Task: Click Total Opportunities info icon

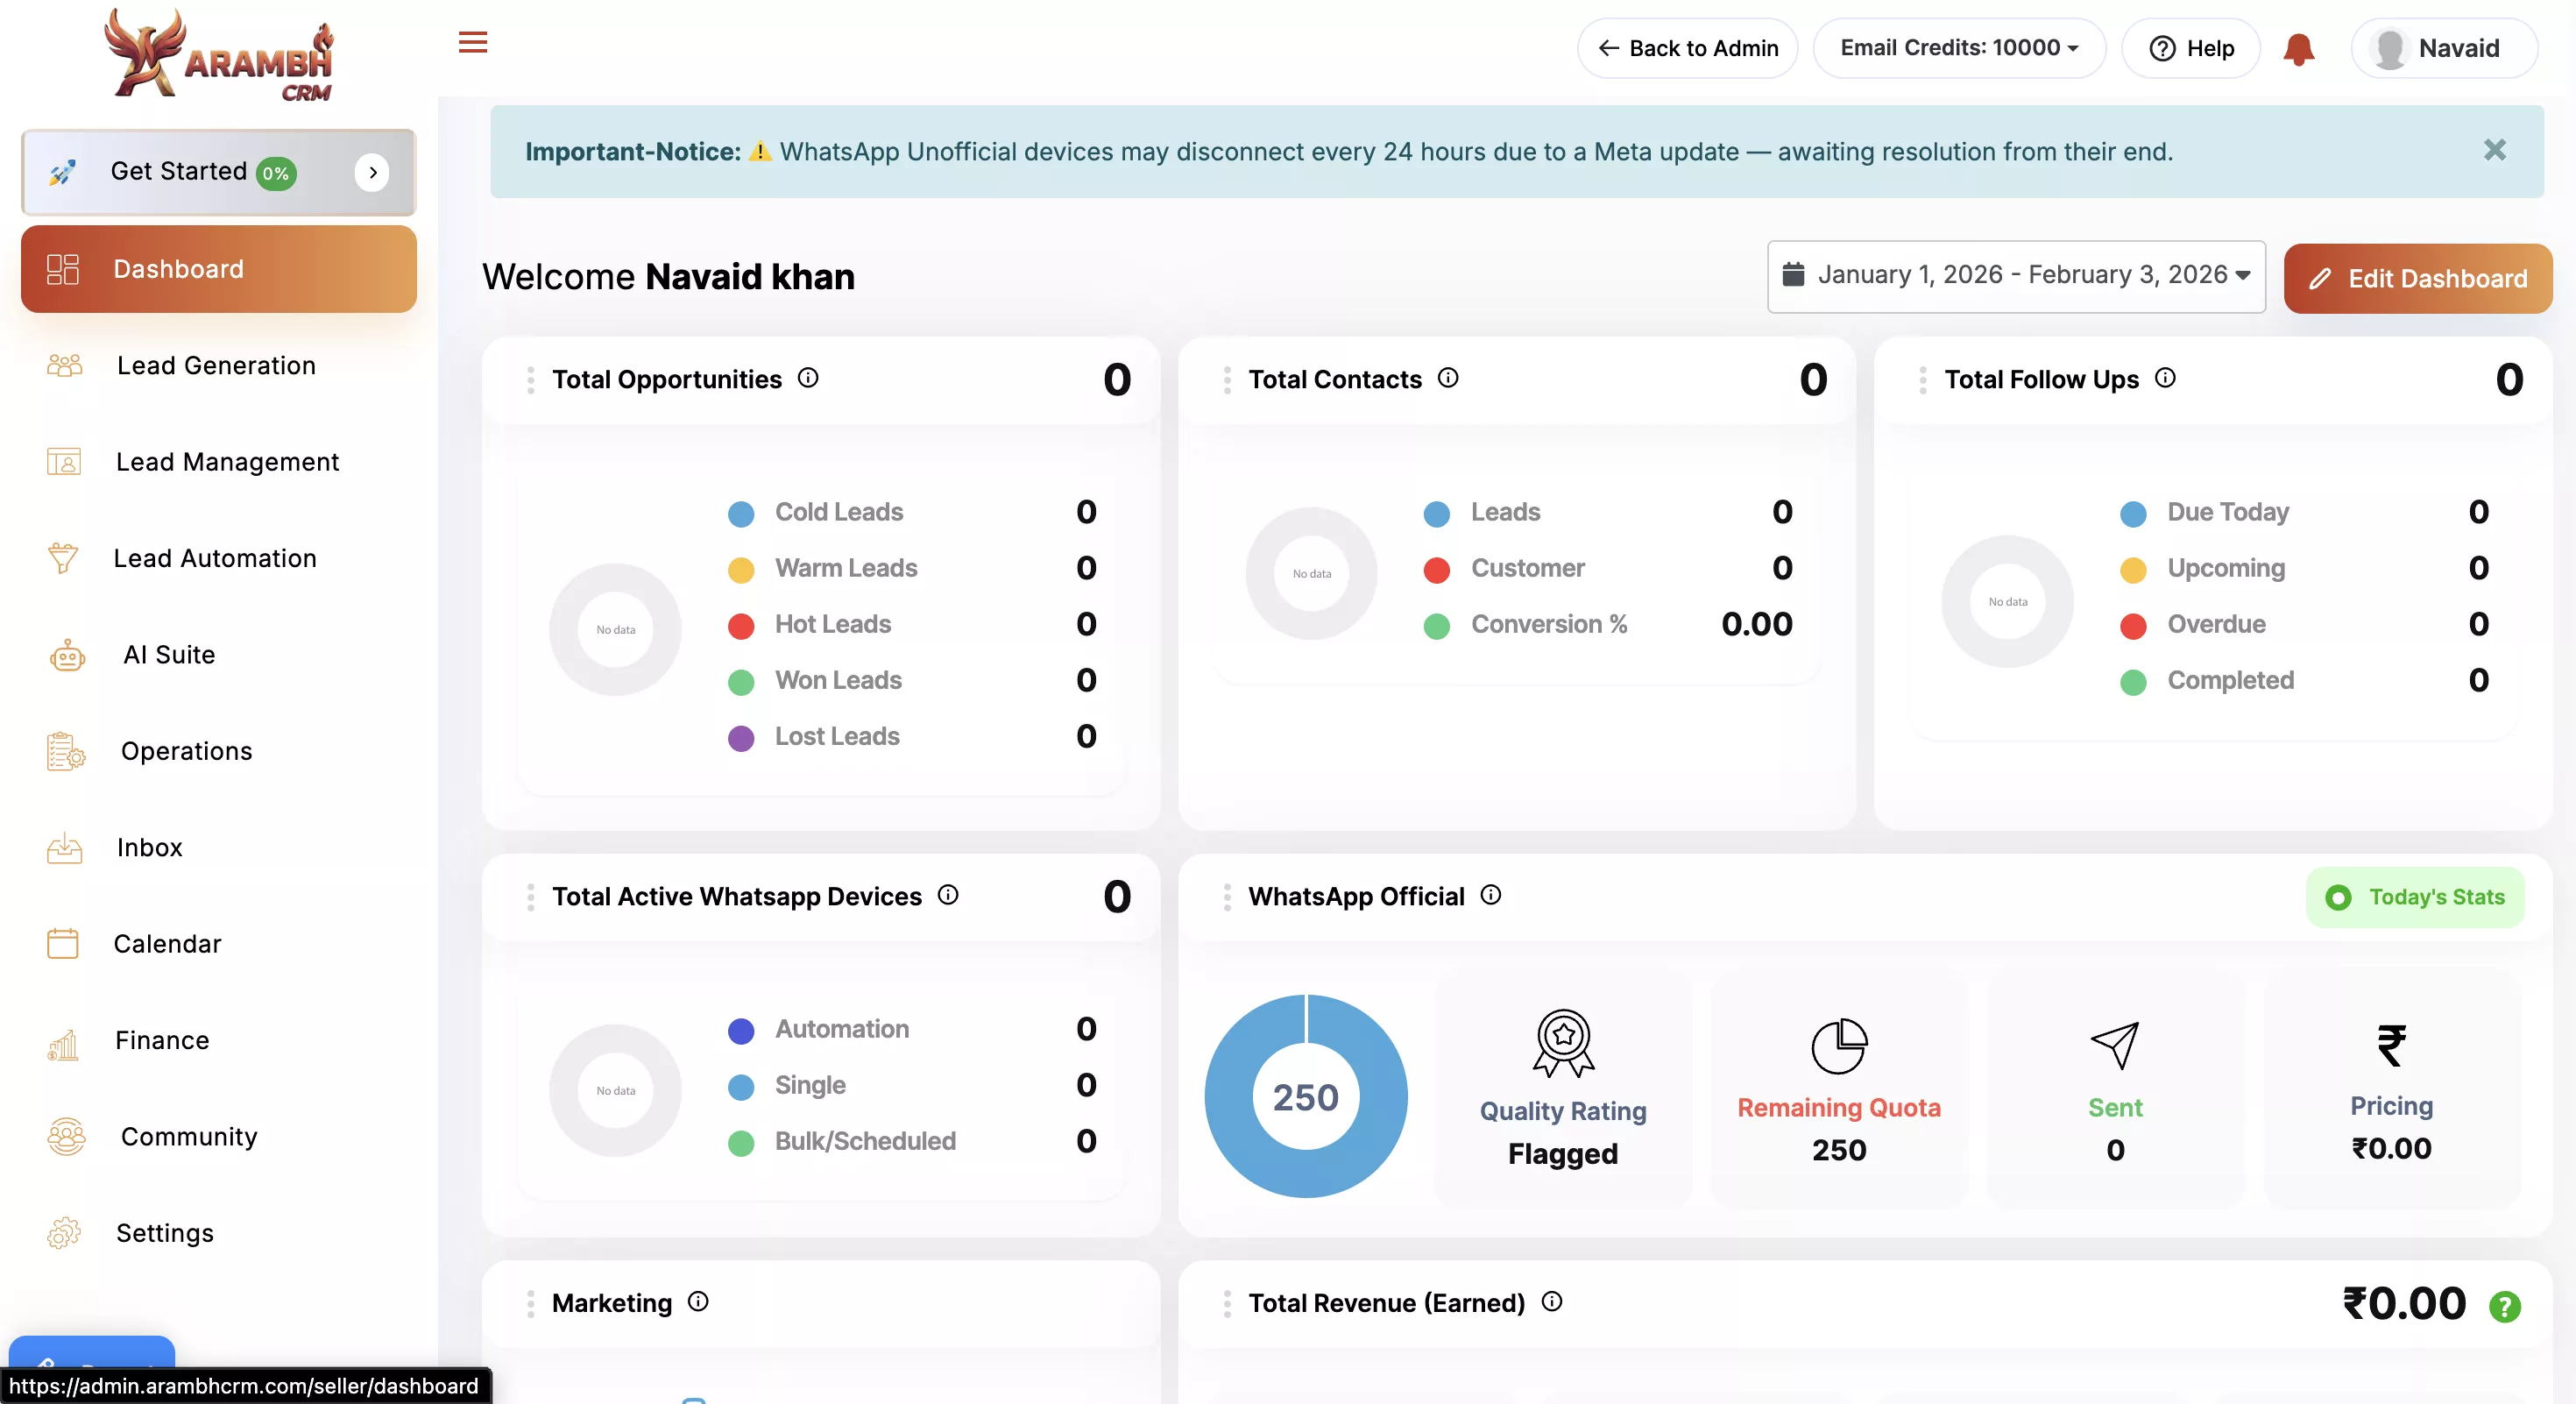Action: [x=808, y=378]
